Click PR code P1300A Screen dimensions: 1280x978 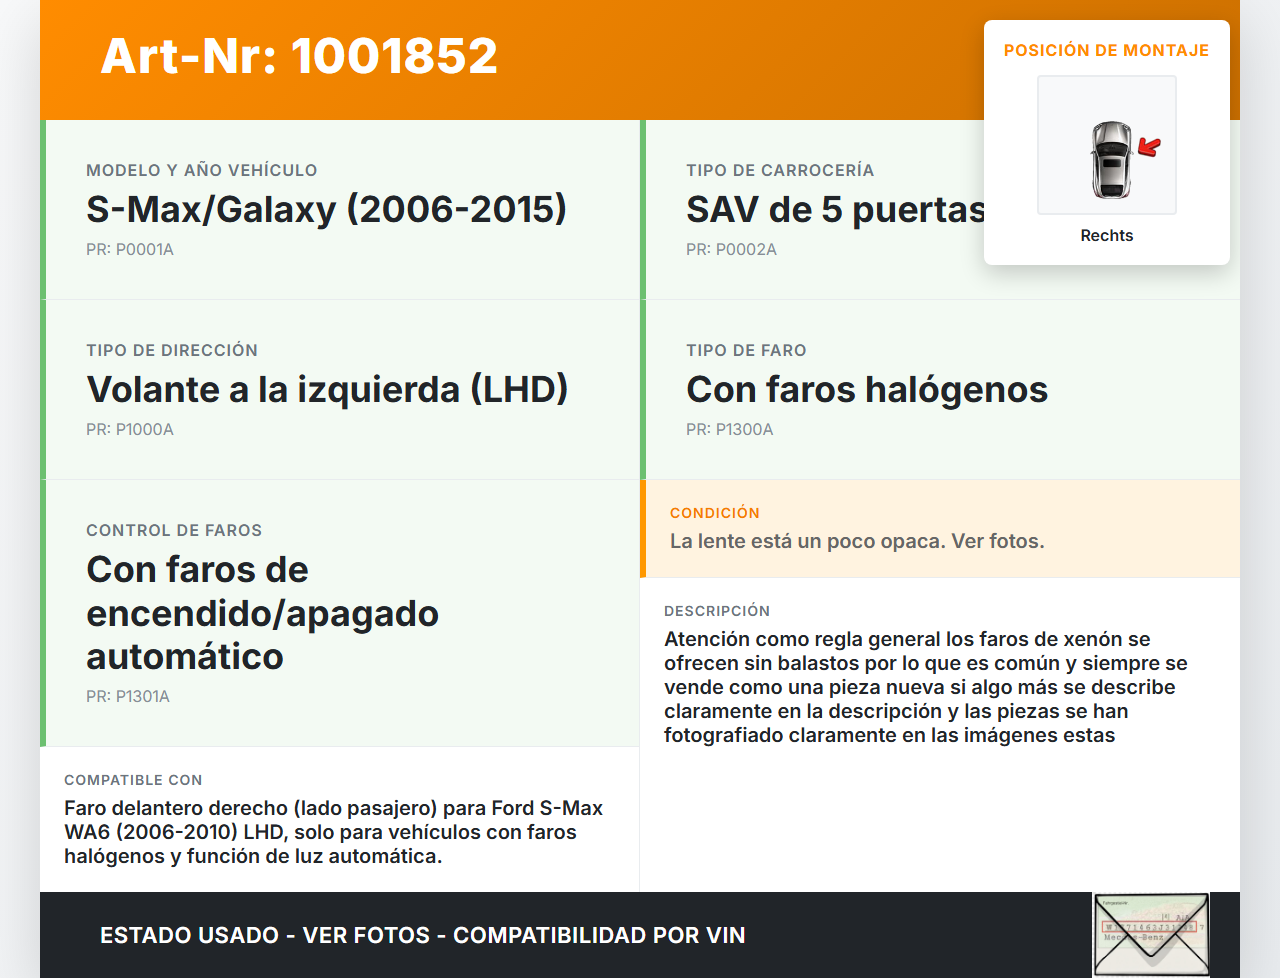click(x=730, y=429)
